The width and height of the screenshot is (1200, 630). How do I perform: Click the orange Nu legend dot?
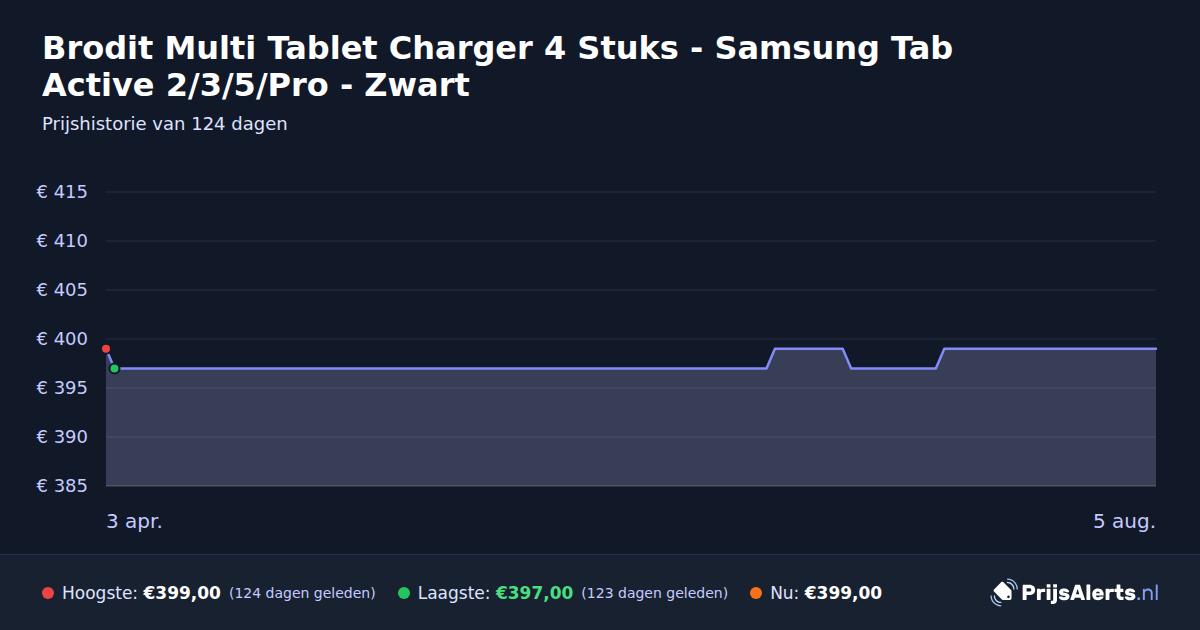pyautogui.click(x=756, y=593)
